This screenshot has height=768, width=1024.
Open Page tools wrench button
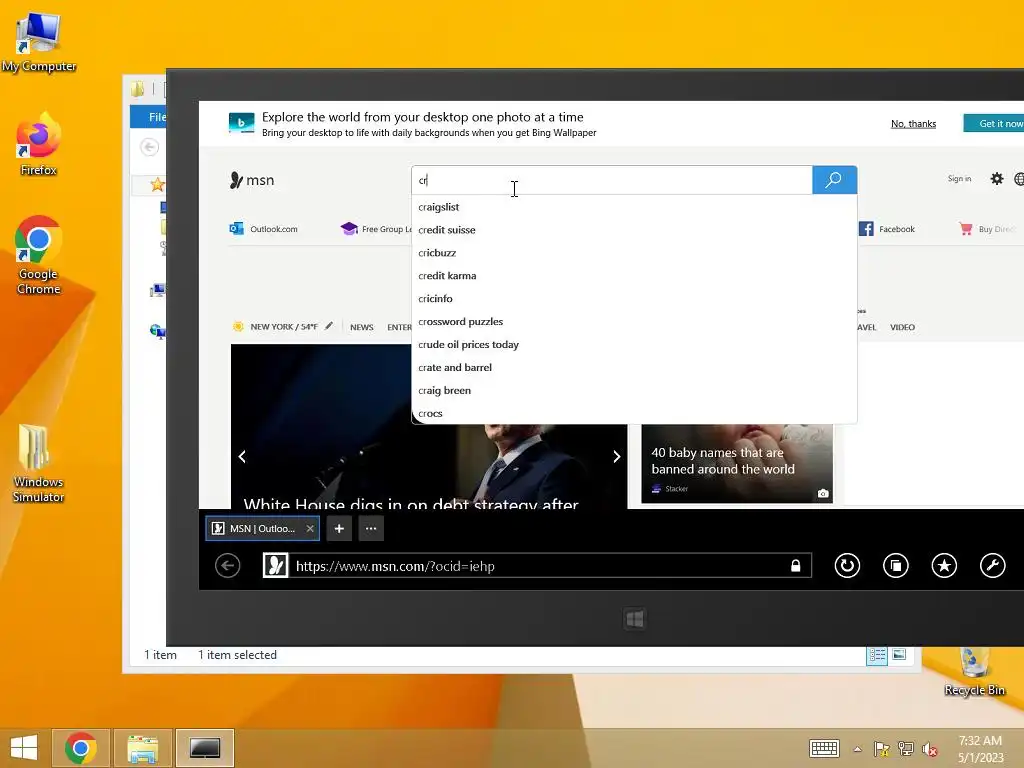coord(993,566)
